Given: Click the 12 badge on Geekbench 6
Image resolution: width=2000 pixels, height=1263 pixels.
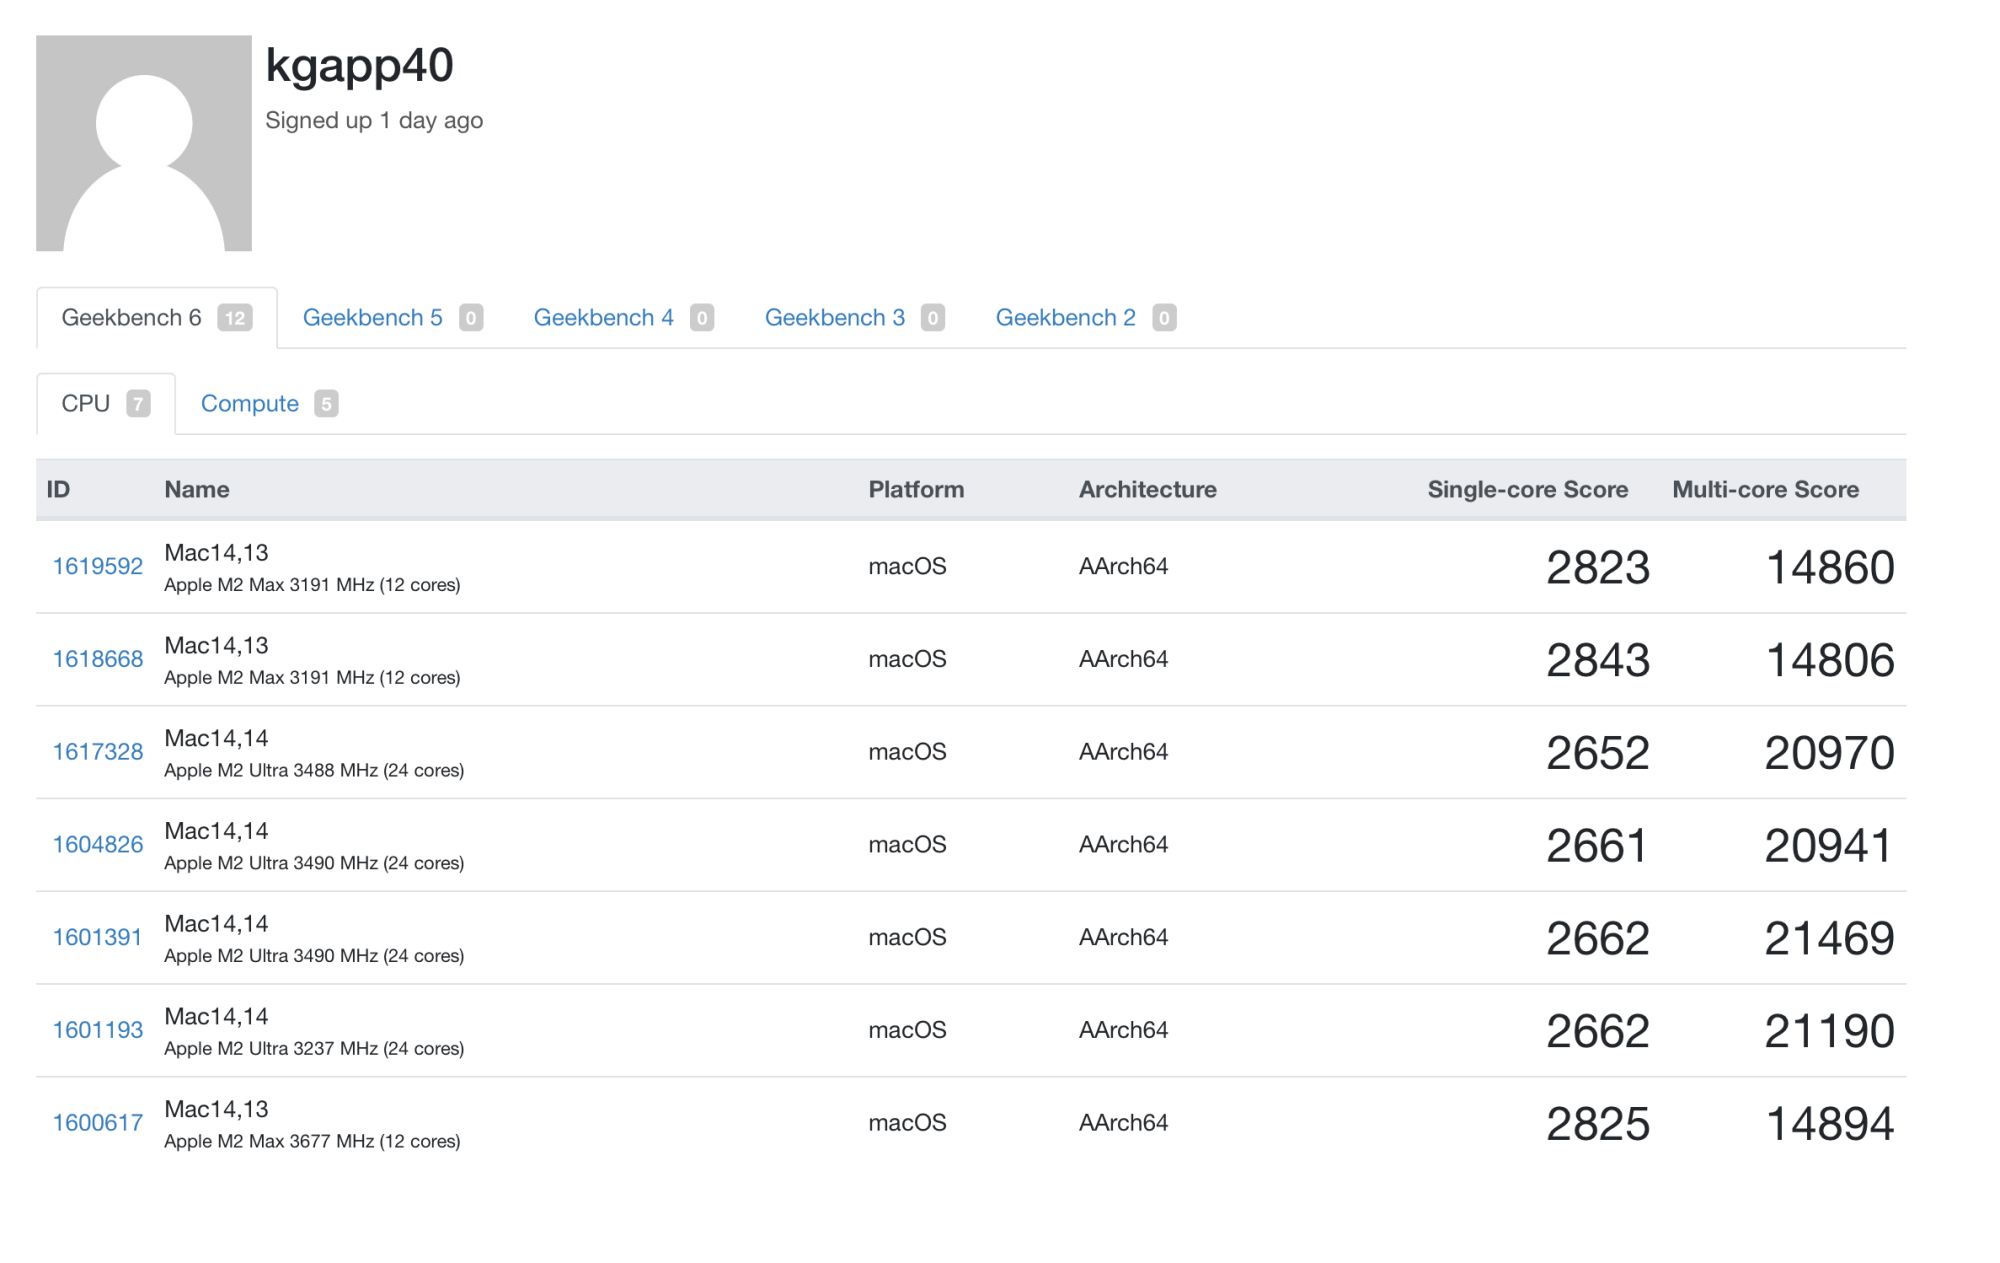Looking at the screenshot, I should (235, 318).
